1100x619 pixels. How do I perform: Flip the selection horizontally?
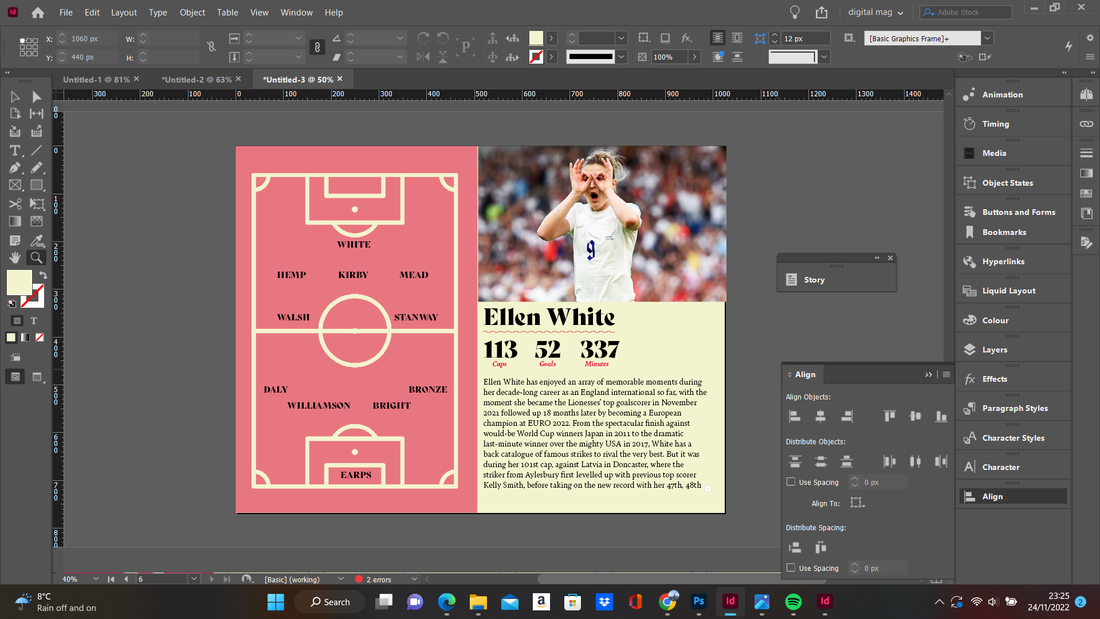423,57
